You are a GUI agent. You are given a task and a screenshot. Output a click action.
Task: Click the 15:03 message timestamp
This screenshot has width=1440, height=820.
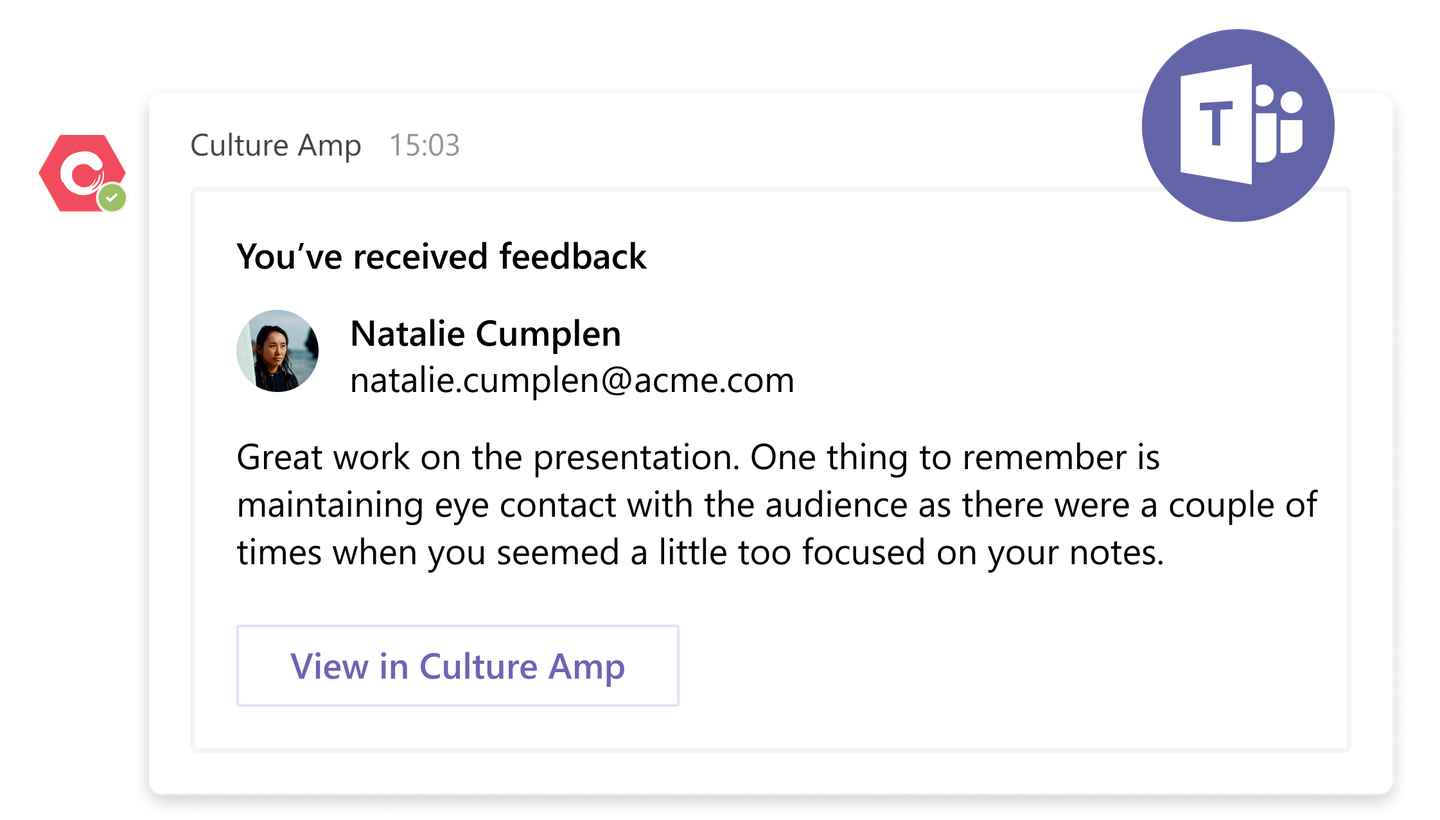click(425, 146)
